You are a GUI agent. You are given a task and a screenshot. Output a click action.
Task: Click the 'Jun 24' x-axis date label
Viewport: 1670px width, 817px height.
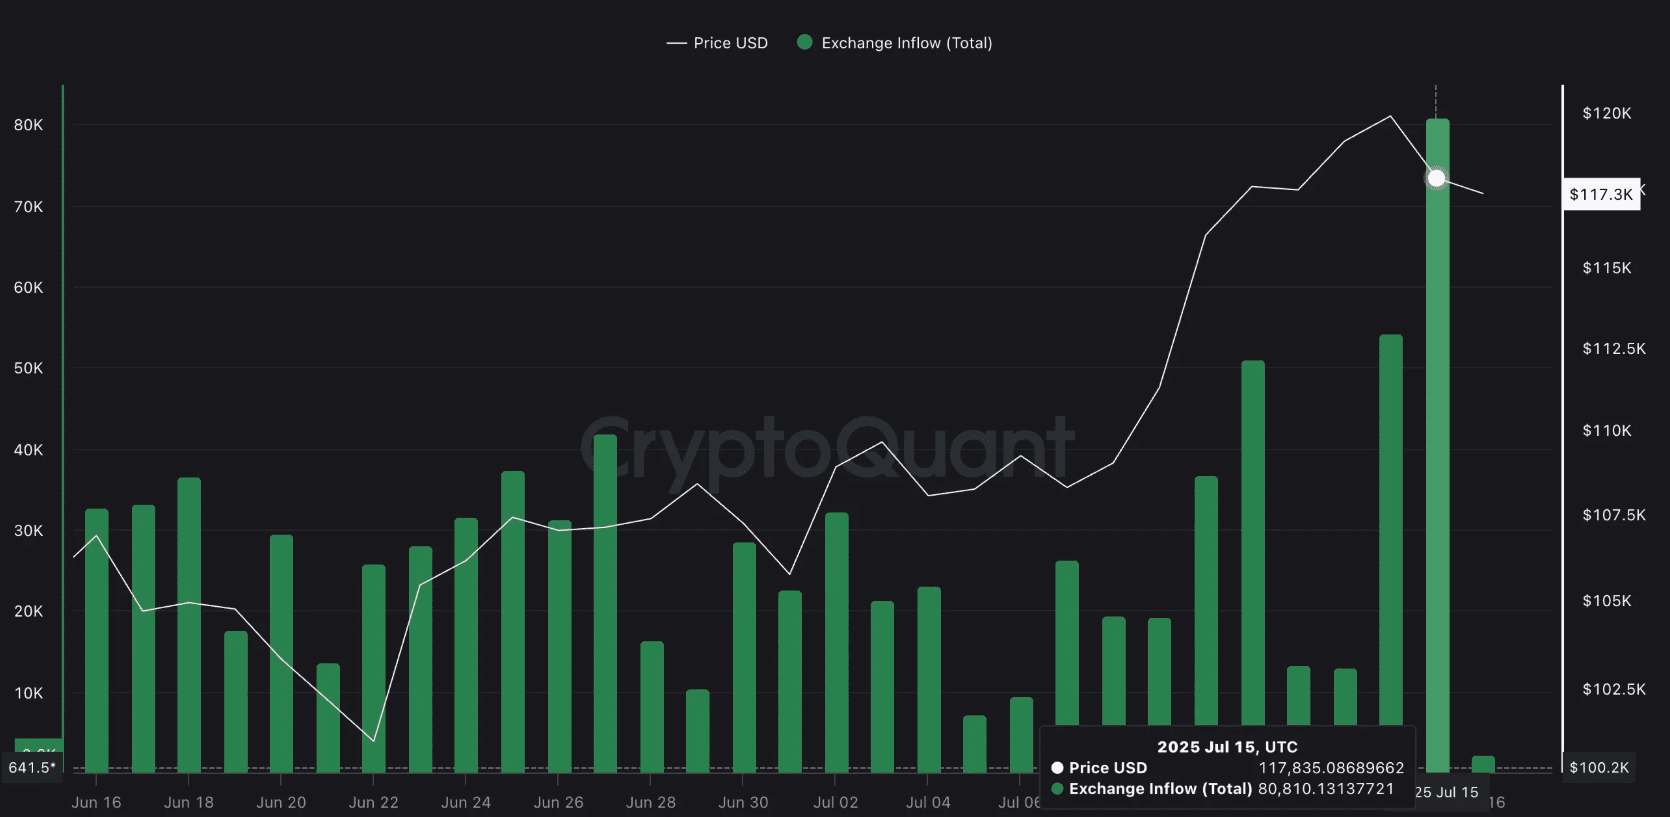coord(466,802)
